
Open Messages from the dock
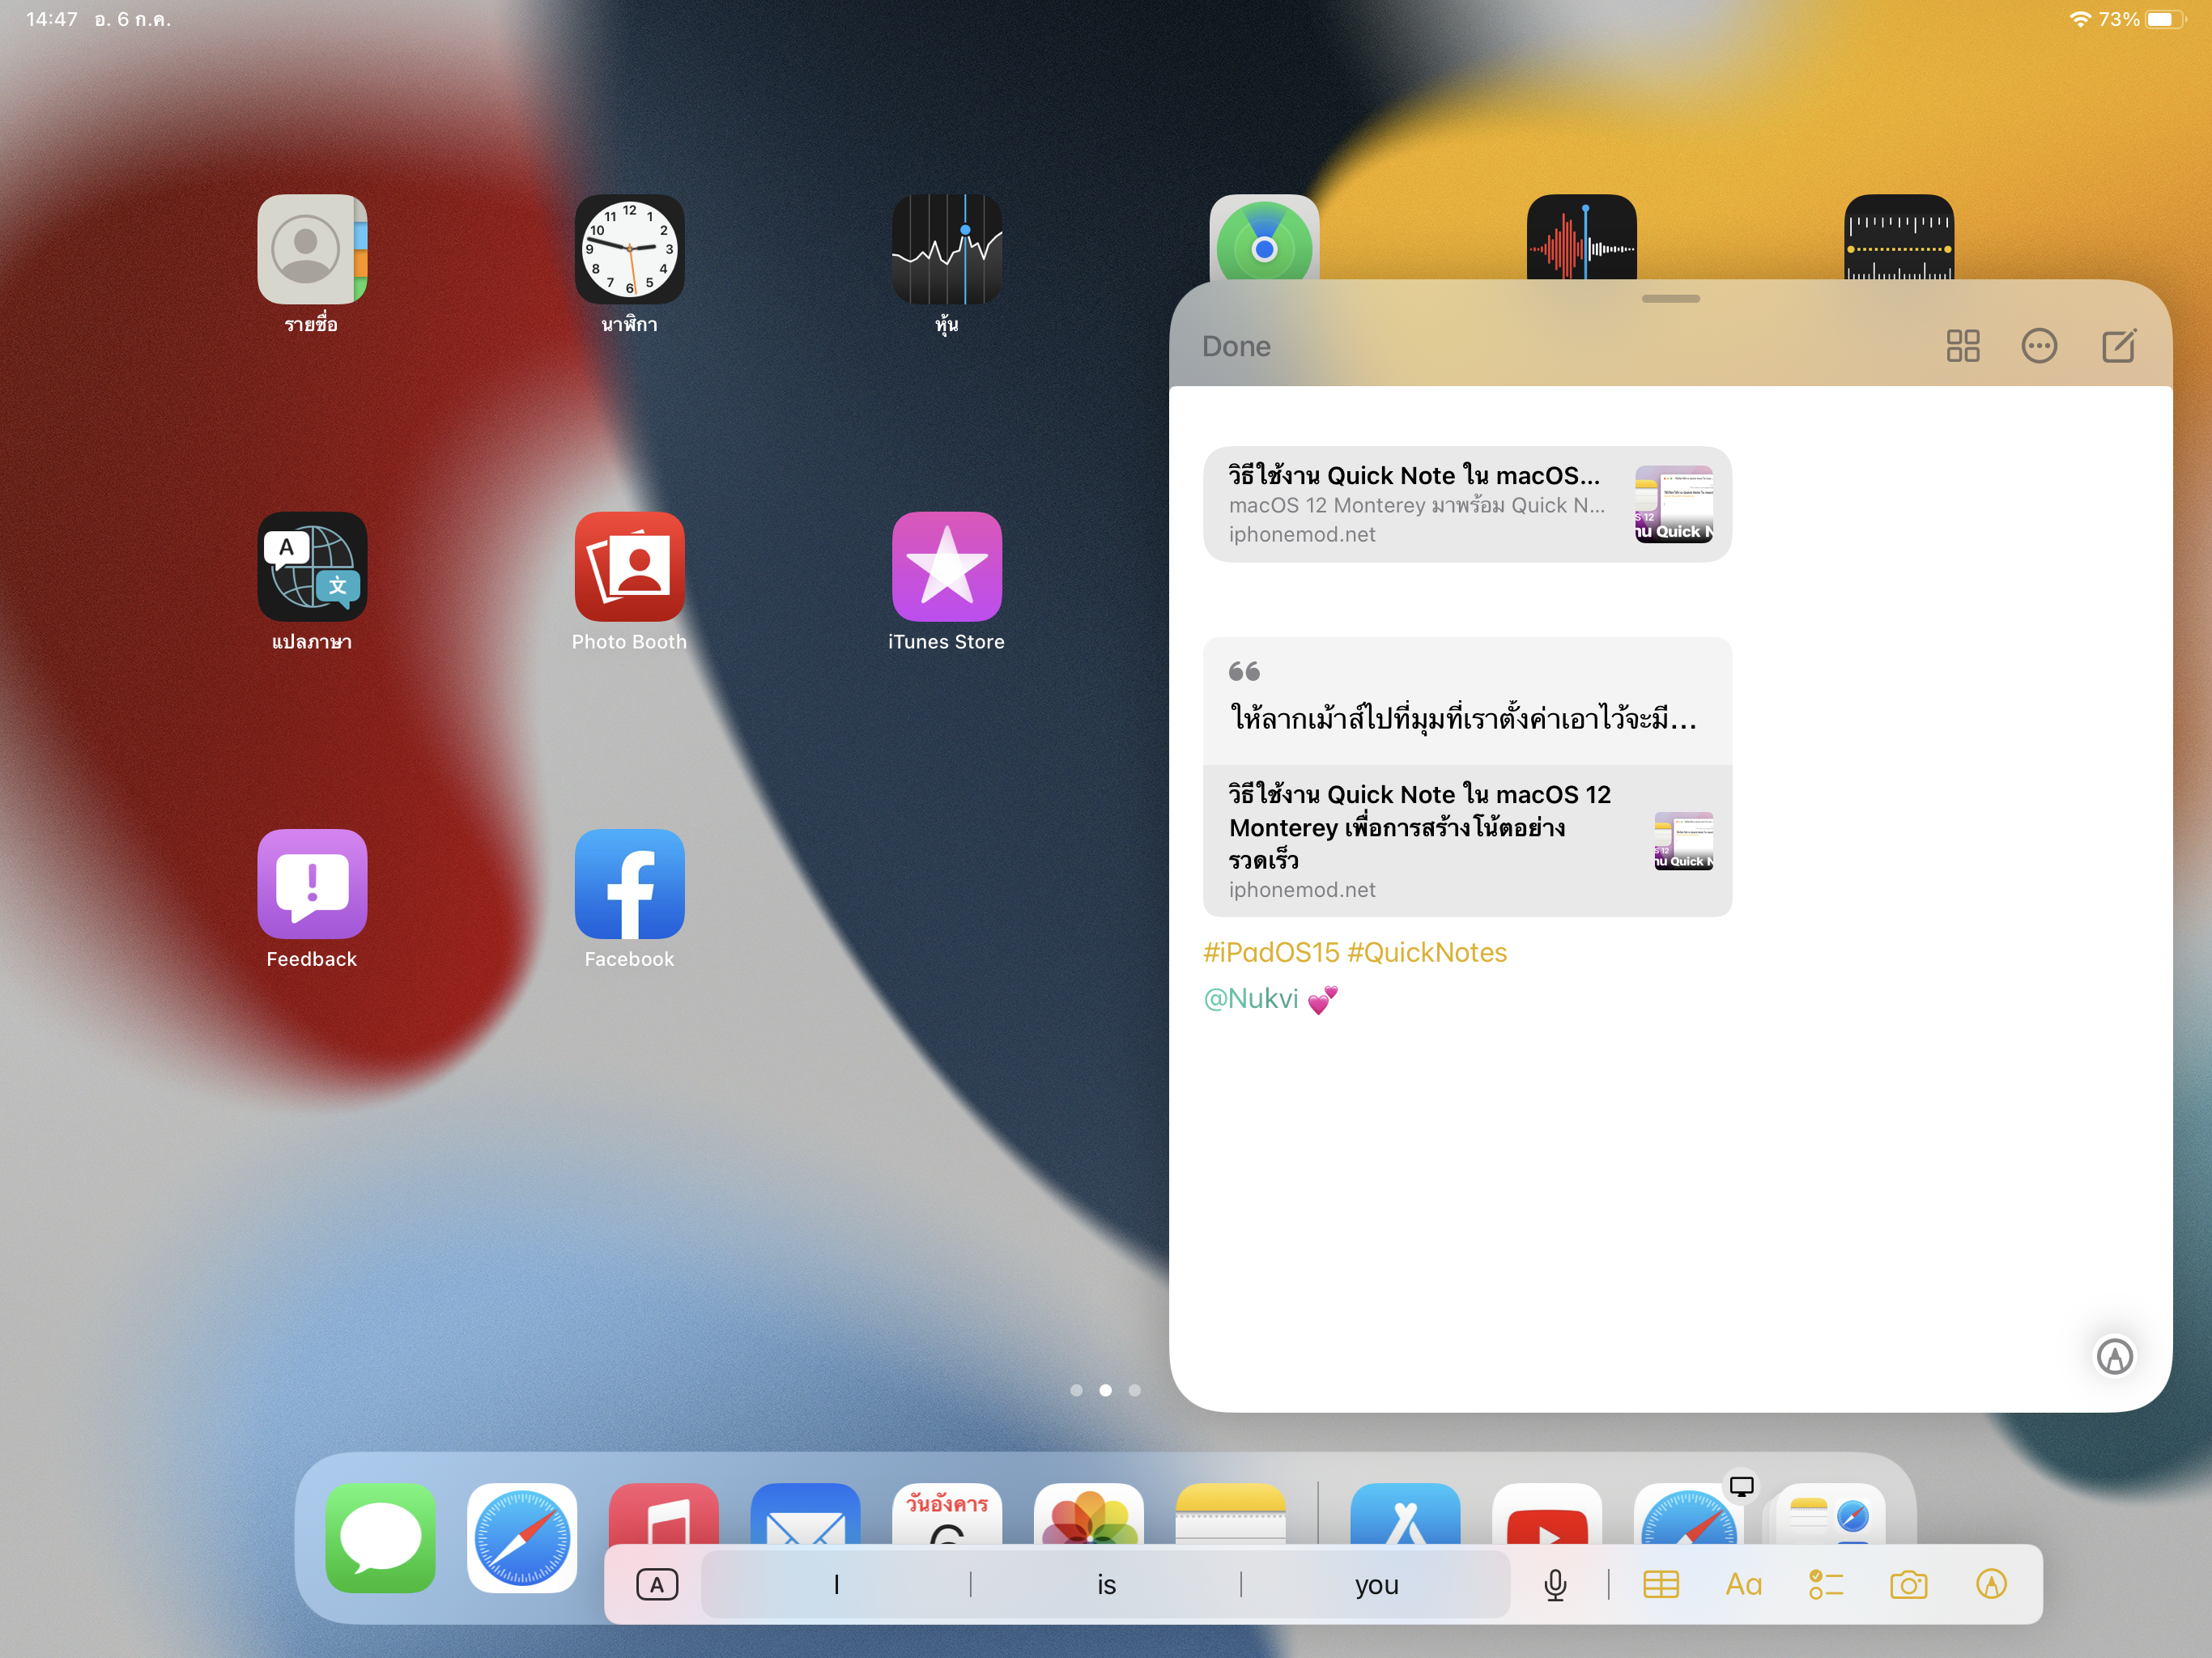pyautogui.click(x=380, y=1537)
